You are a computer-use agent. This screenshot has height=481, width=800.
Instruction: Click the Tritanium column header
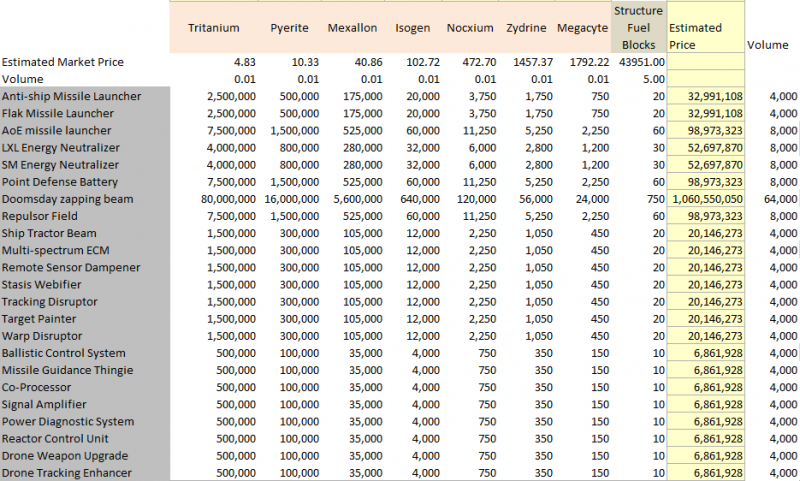point(213,28)
